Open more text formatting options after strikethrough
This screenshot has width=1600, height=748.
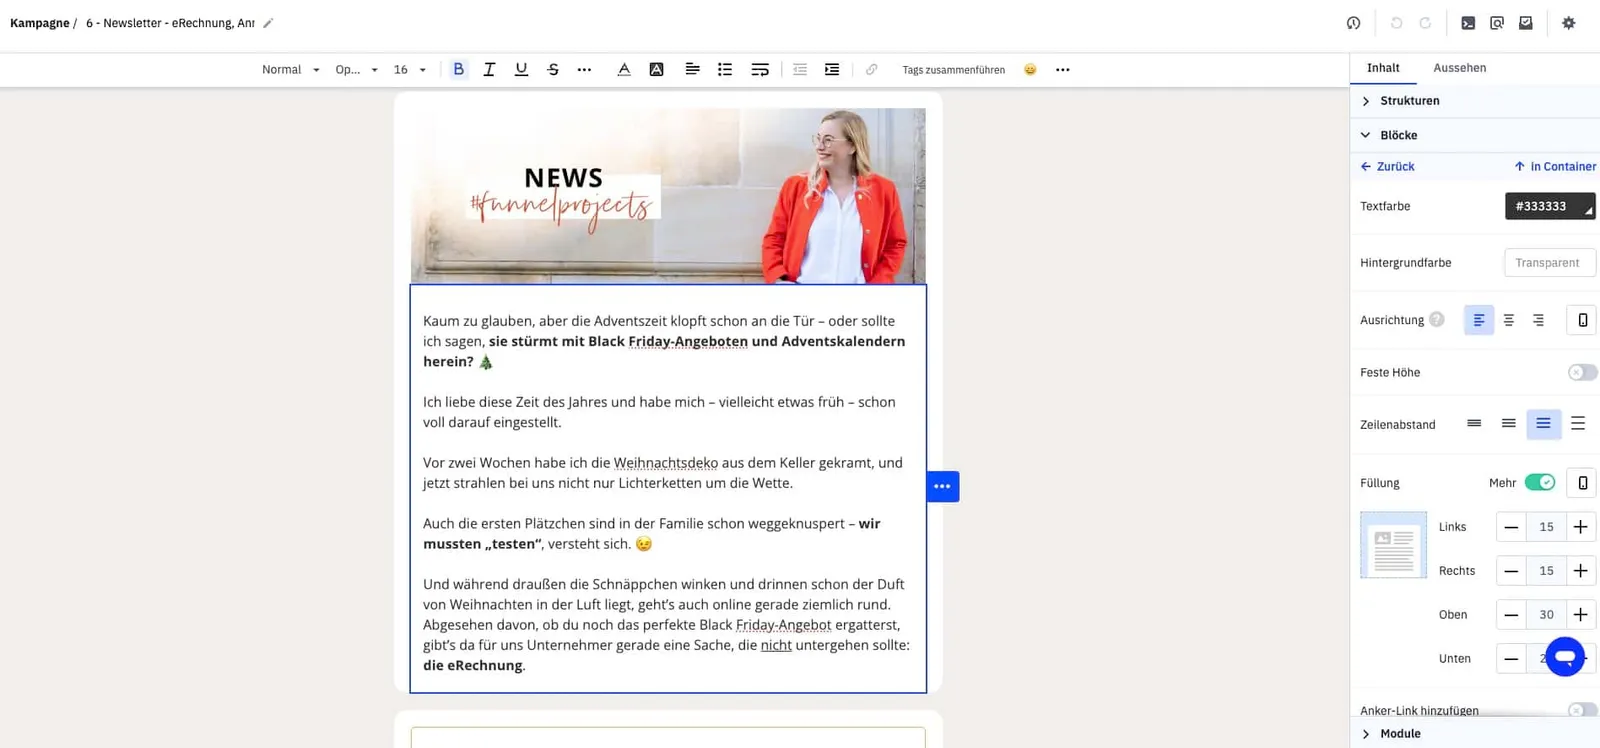click(585, 69)
